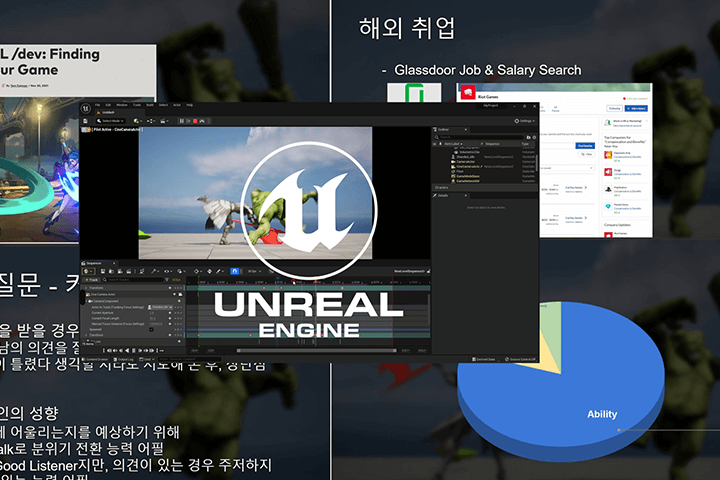The height and width of the screenshot is (480, 720).
Task: Sort the Outliner by Item Label column
Action: [x=453, y=144]
